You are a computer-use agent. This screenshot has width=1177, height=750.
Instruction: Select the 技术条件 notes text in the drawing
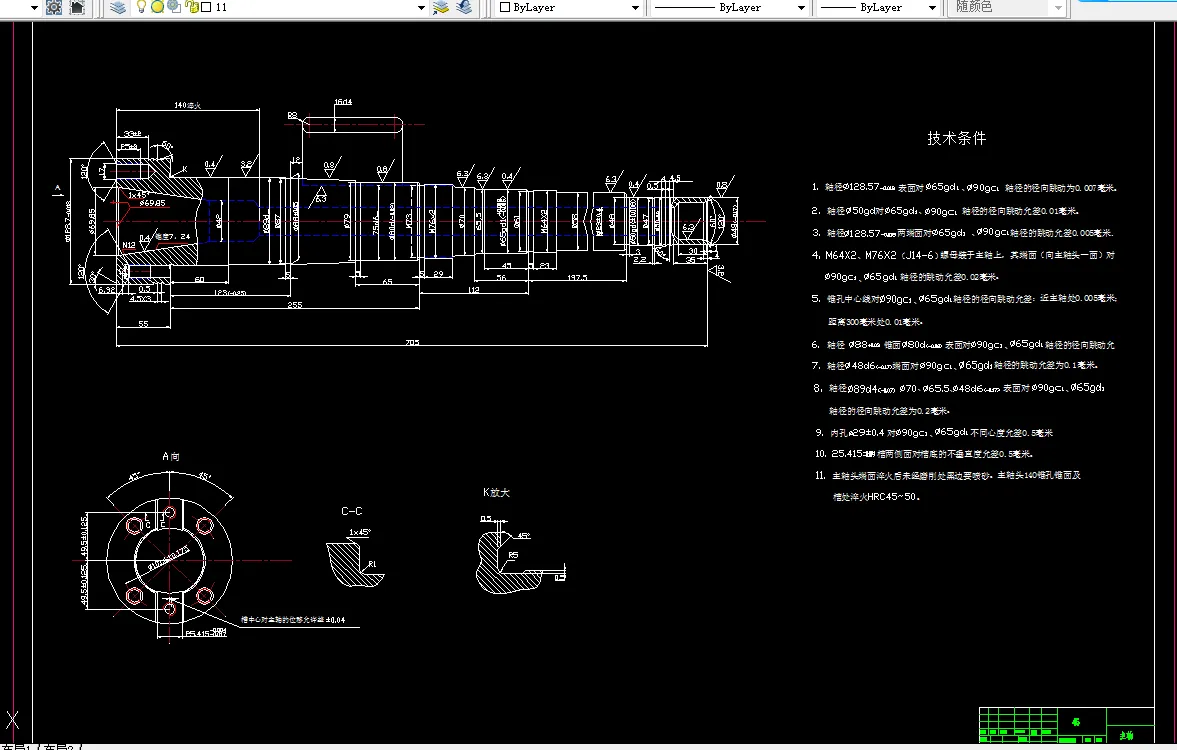[955, 139]
